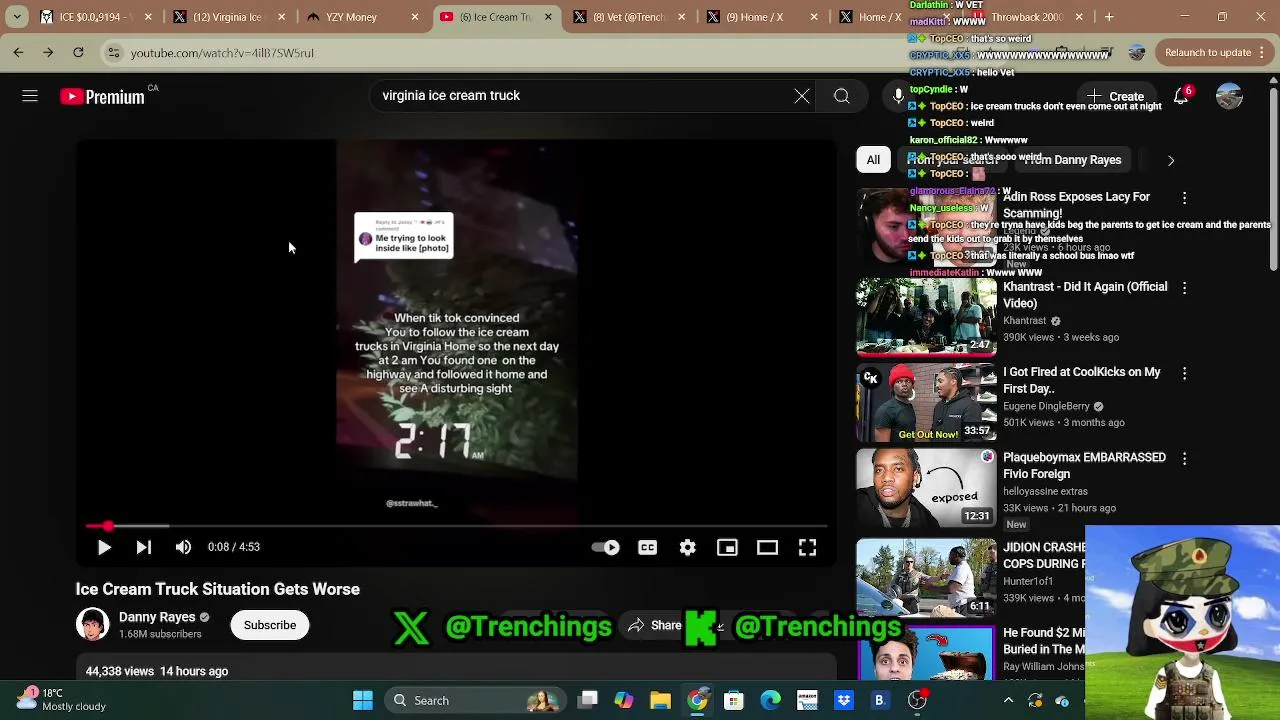Clear the search box with the X
1280x720 pixels.
coord(802,96)
